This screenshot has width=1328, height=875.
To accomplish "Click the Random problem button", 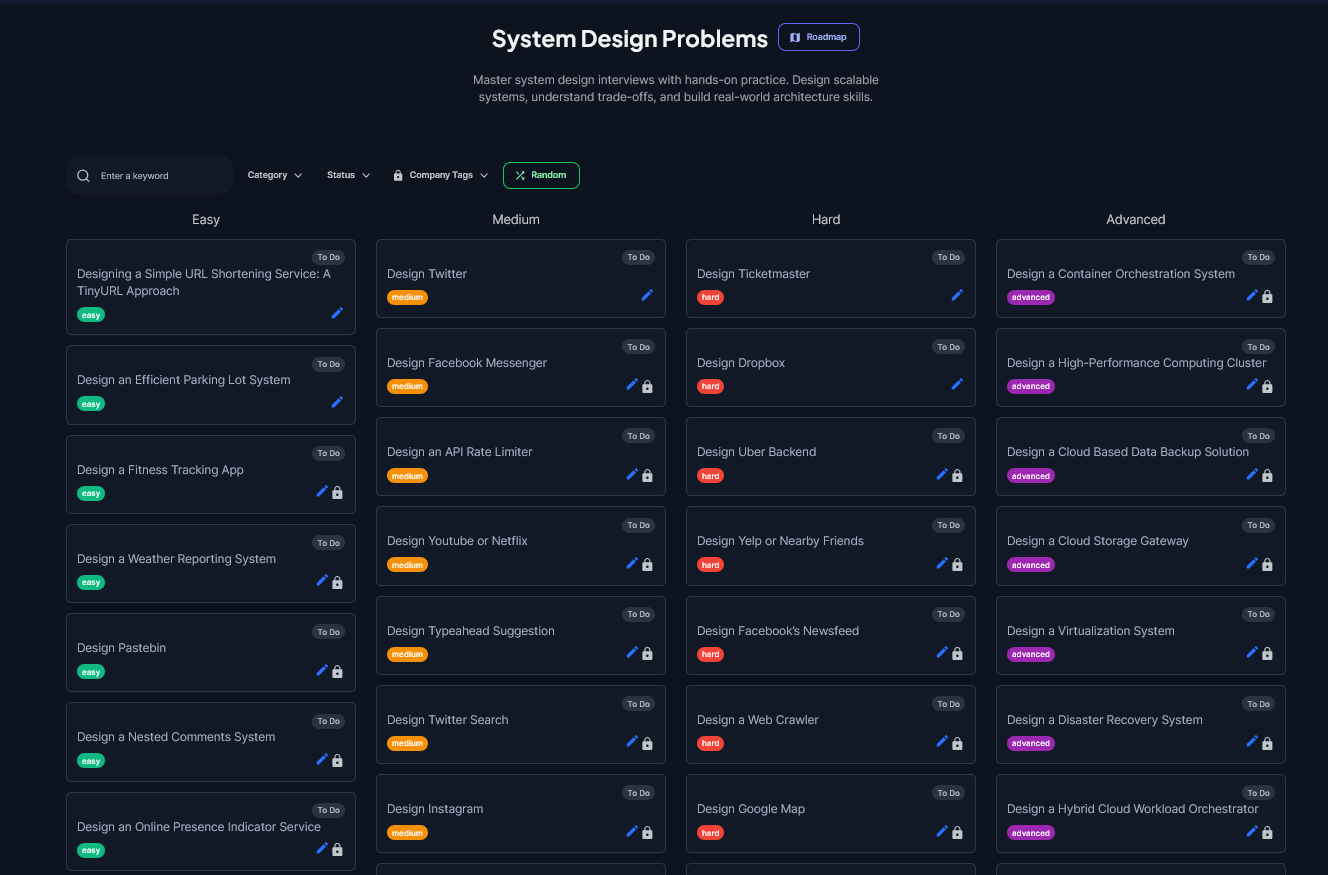I will 541,175.
